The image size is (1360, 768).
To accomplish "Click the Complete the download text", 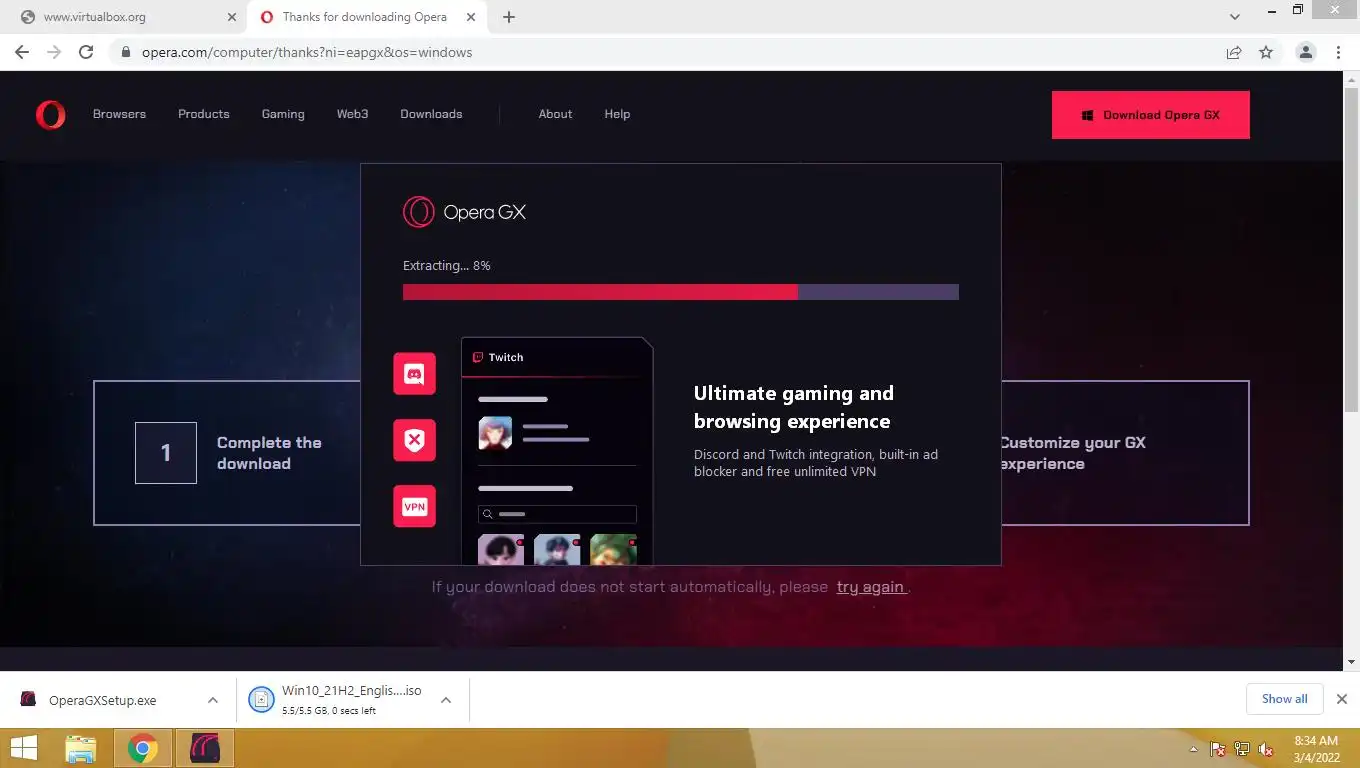I will [x=269, y=453].
